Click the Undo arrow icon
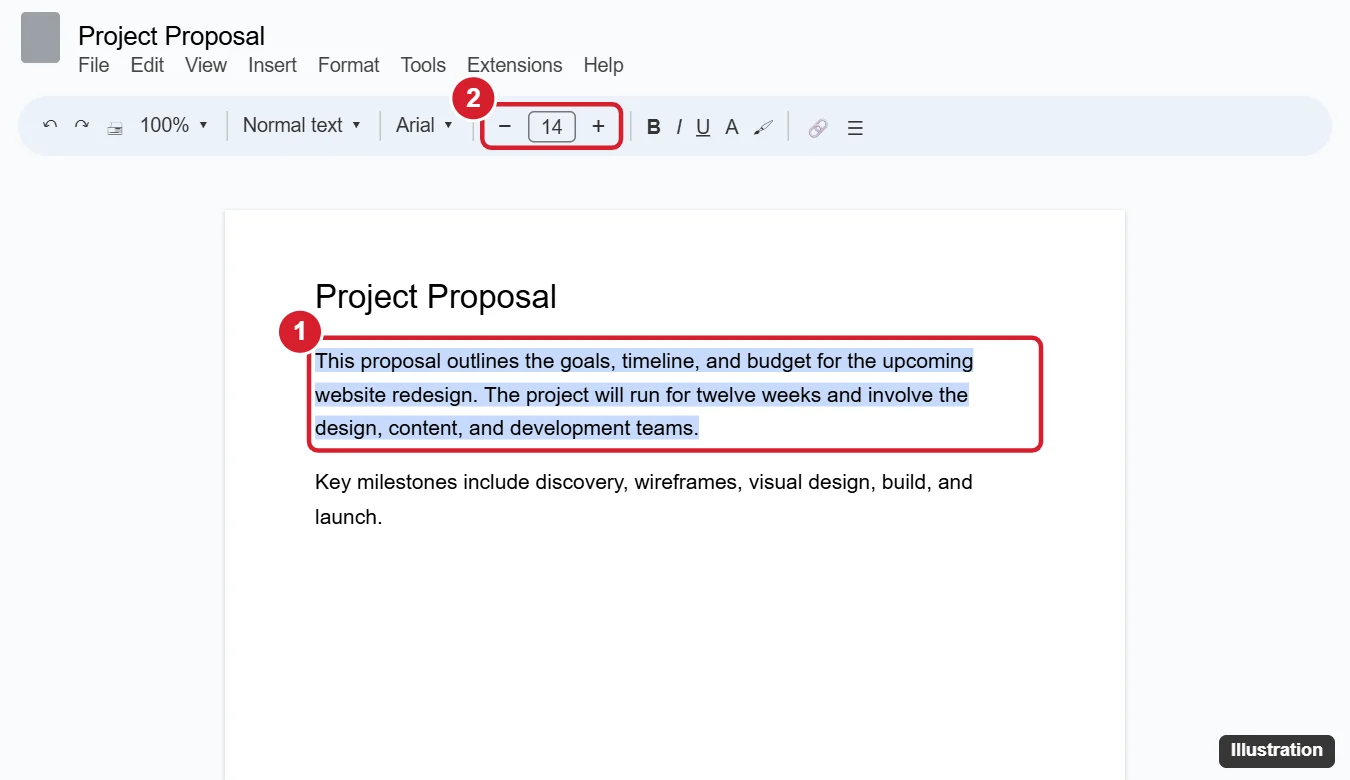1350x780 pixels. pos(50,126)
